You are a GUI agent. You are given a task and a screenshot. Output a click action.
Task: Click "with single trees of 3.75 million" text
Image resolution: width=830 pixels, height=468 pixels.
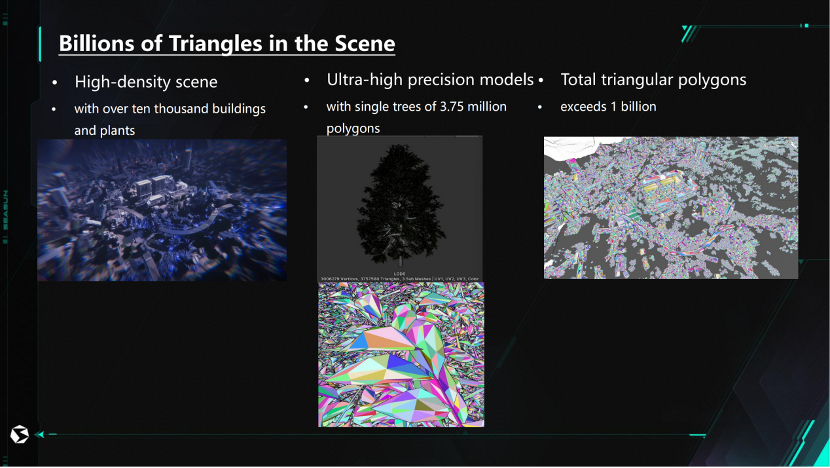tap(417, 106)
